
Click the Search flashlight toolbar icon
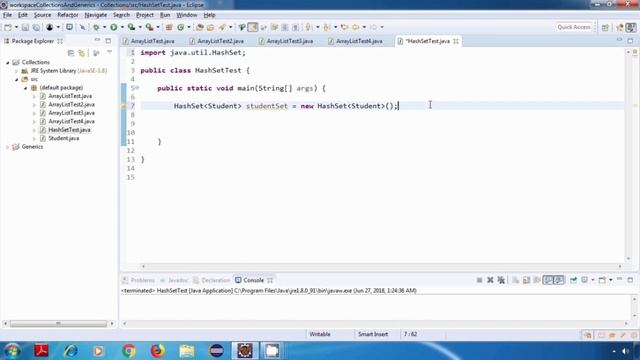point(222,27)
